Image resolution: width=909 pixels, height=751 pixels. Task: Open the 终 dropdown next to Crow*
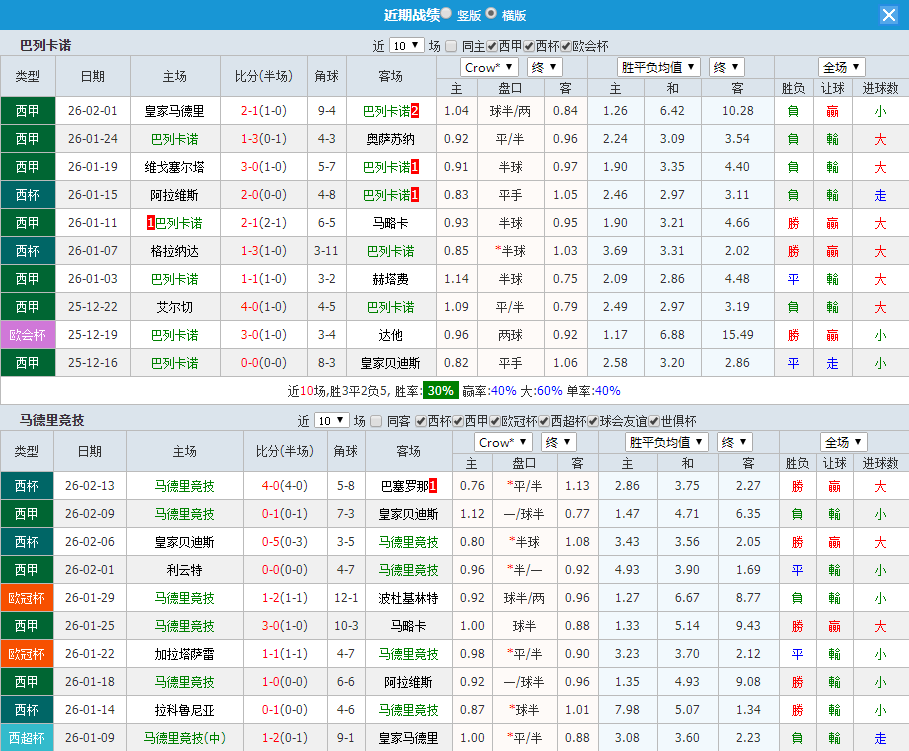(543, 66)
